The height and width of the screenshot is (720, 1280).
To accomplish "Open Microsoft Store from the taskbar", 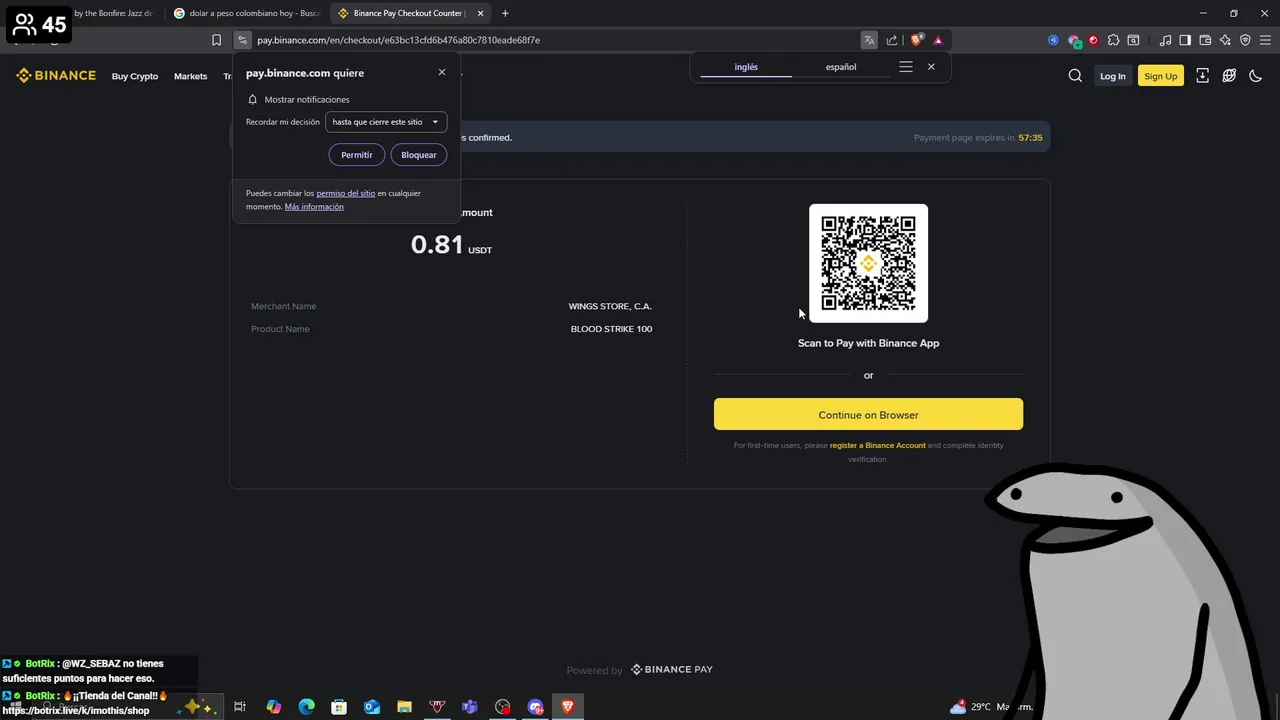I will tap(339, 707).
